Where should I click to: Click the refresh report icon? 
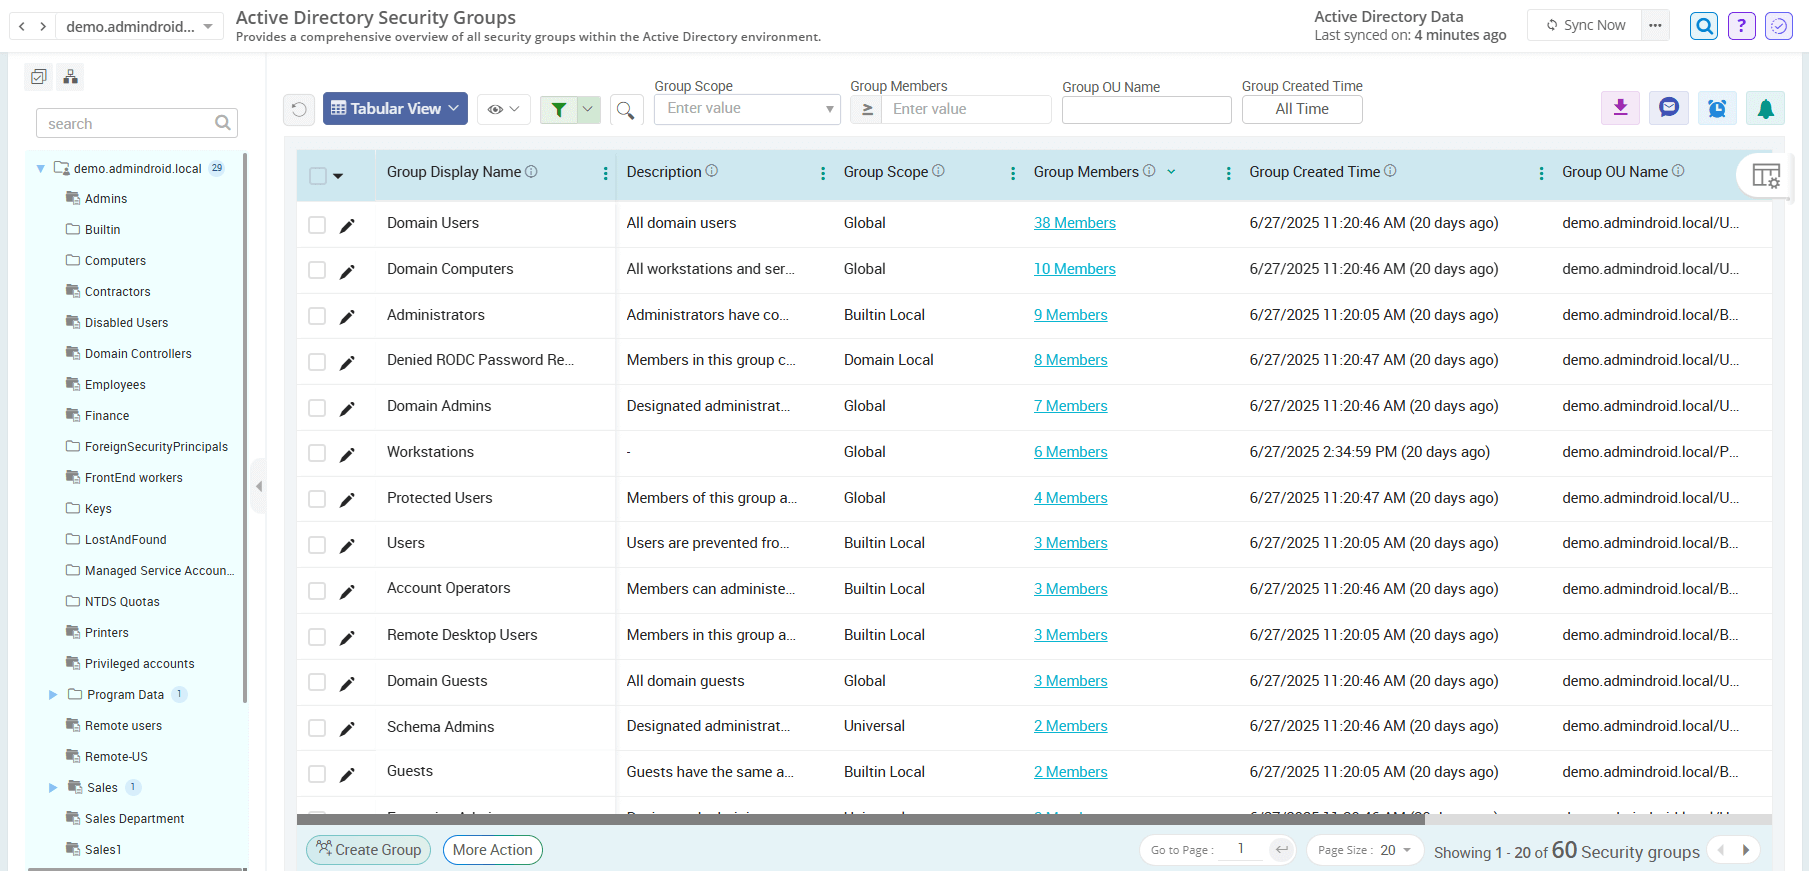(x=299, y=109)
